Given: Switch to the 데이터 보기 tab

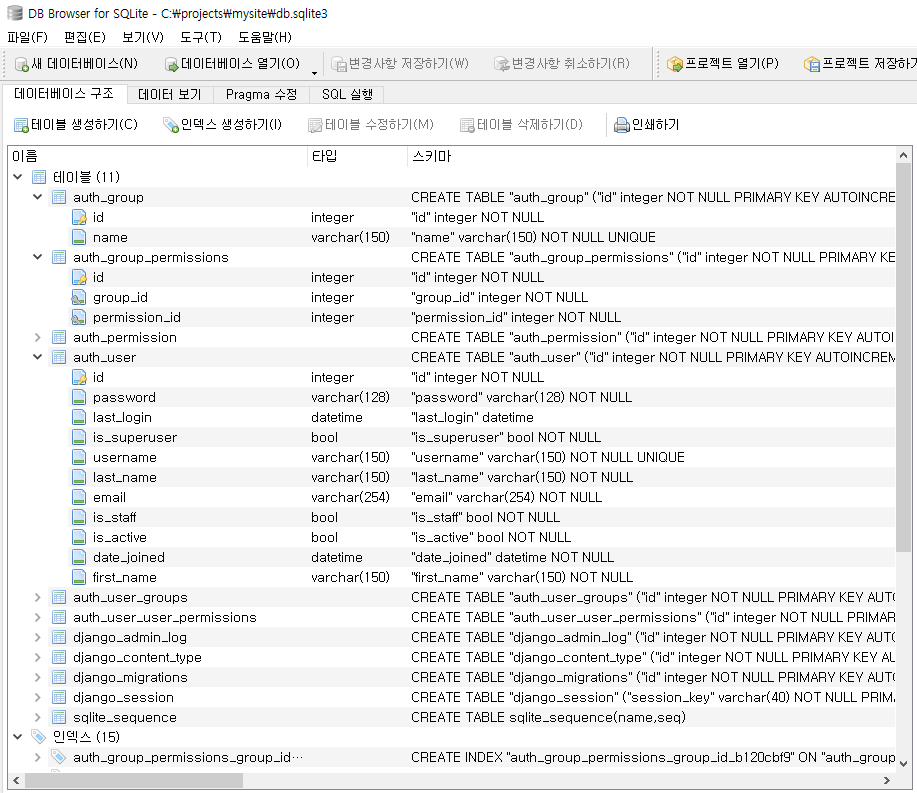Looking at the screenshot, I should click(x=170, y=95).
